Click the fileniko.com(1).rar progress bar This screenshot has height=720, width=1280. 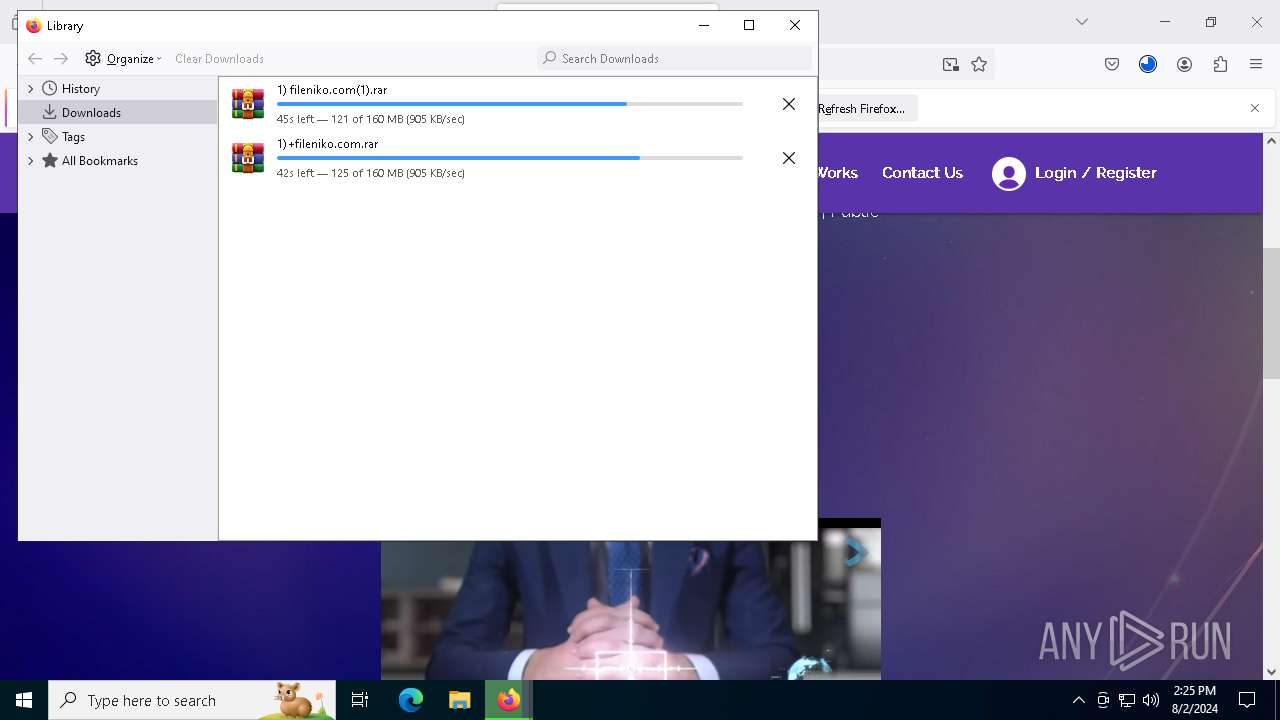pyautogui.click(x=509, y=104)
